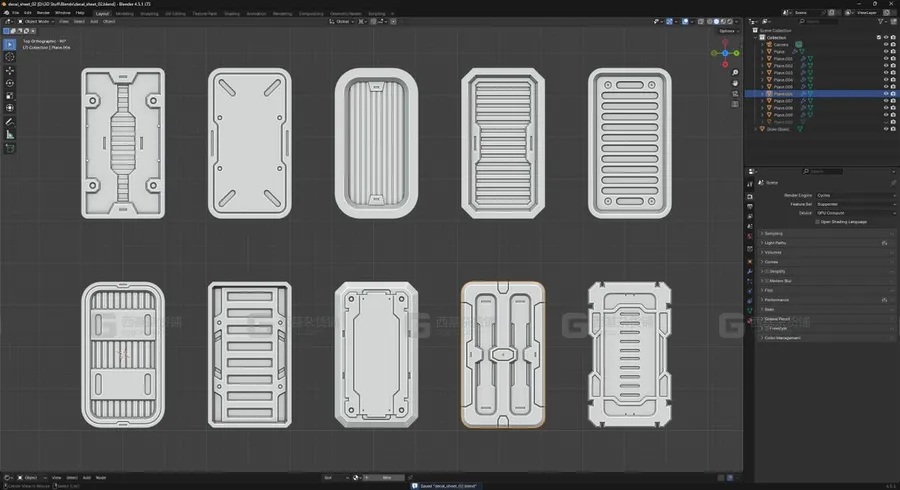Switch perspective/orthographic grid icon

[x=735, y=104]
